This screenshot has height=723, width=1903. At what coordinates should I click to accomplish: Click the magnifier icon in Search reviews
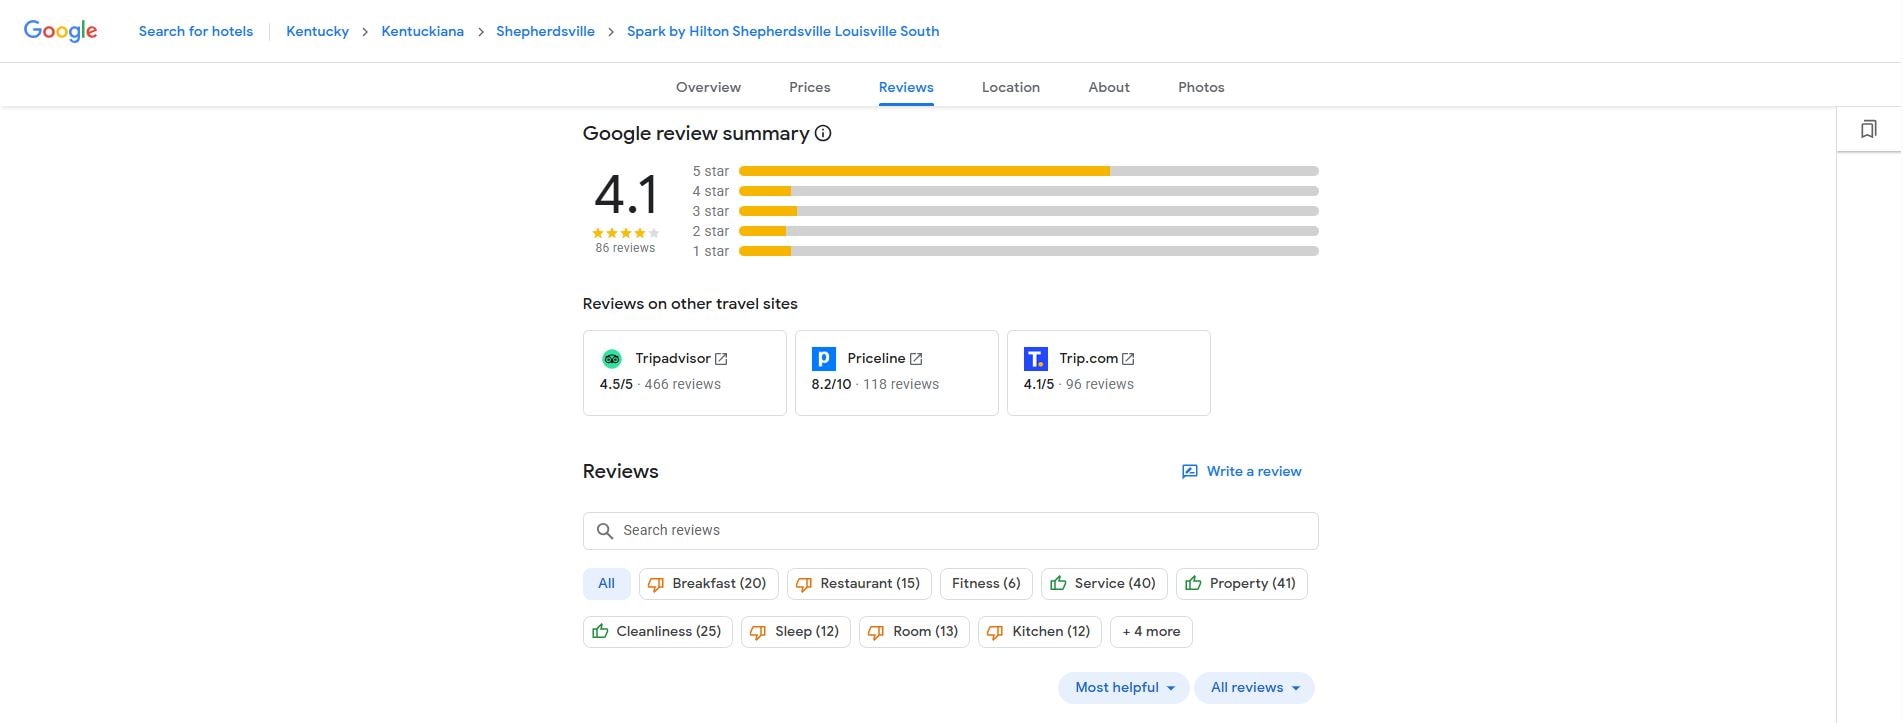[x=605, y=531]
